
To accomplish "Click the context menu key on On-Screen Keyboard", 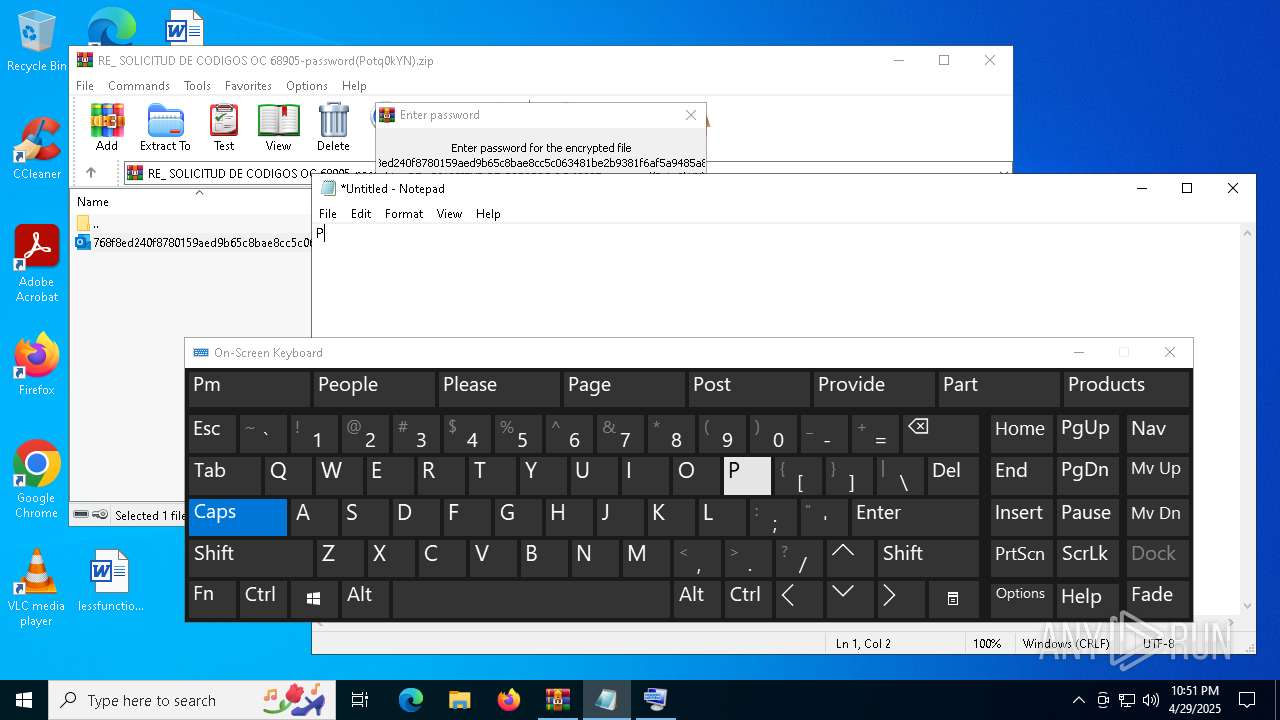I will click(x=953, y=599).
